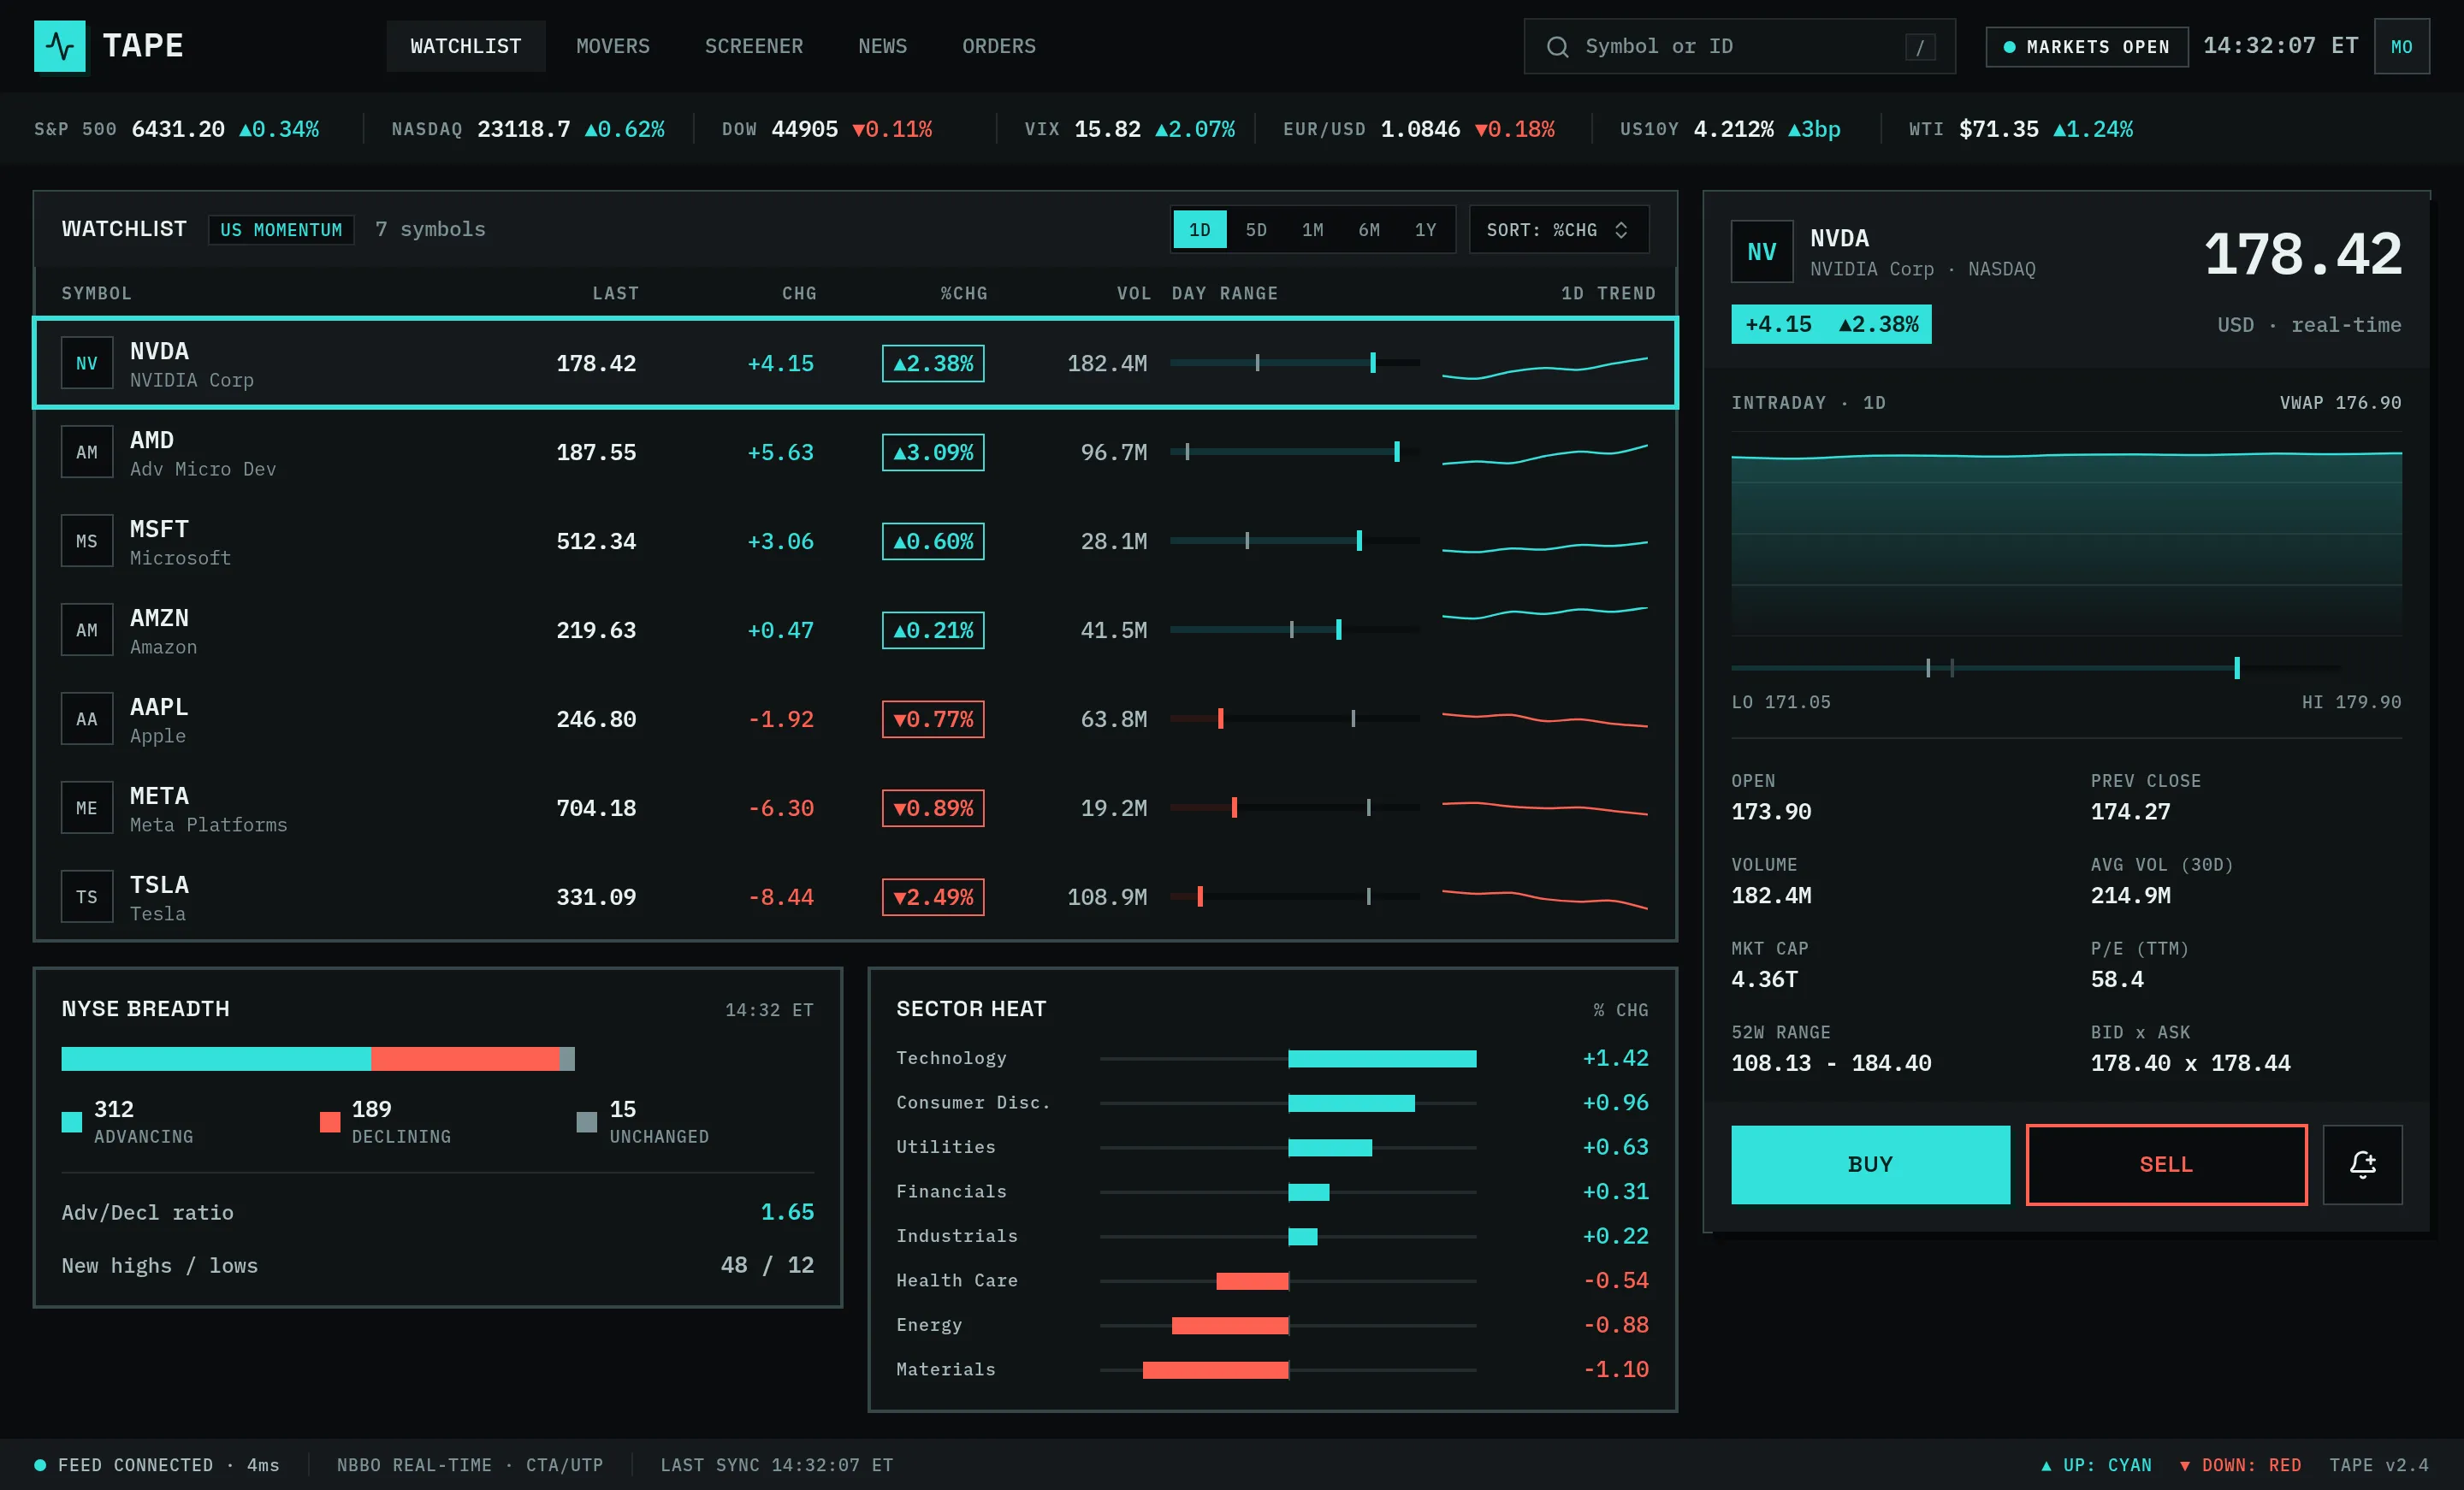
Task: Click the BUY button
Action: (1870, 1164)
